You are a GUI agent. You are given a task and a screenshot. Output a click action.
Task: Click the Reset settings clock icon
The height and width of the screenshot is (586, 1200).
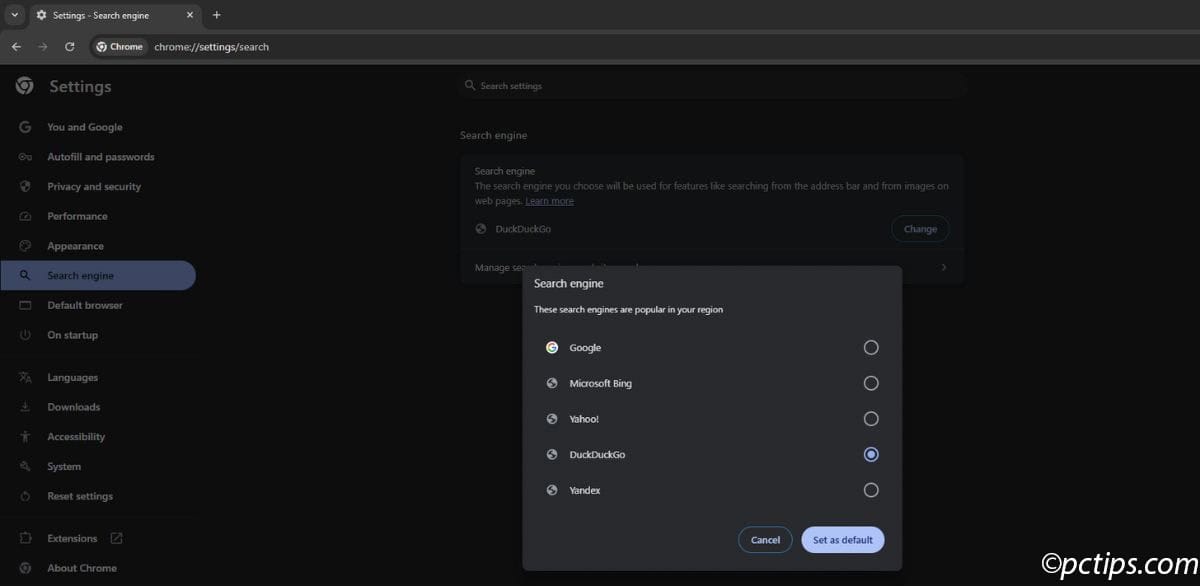[x=25, y=496]
